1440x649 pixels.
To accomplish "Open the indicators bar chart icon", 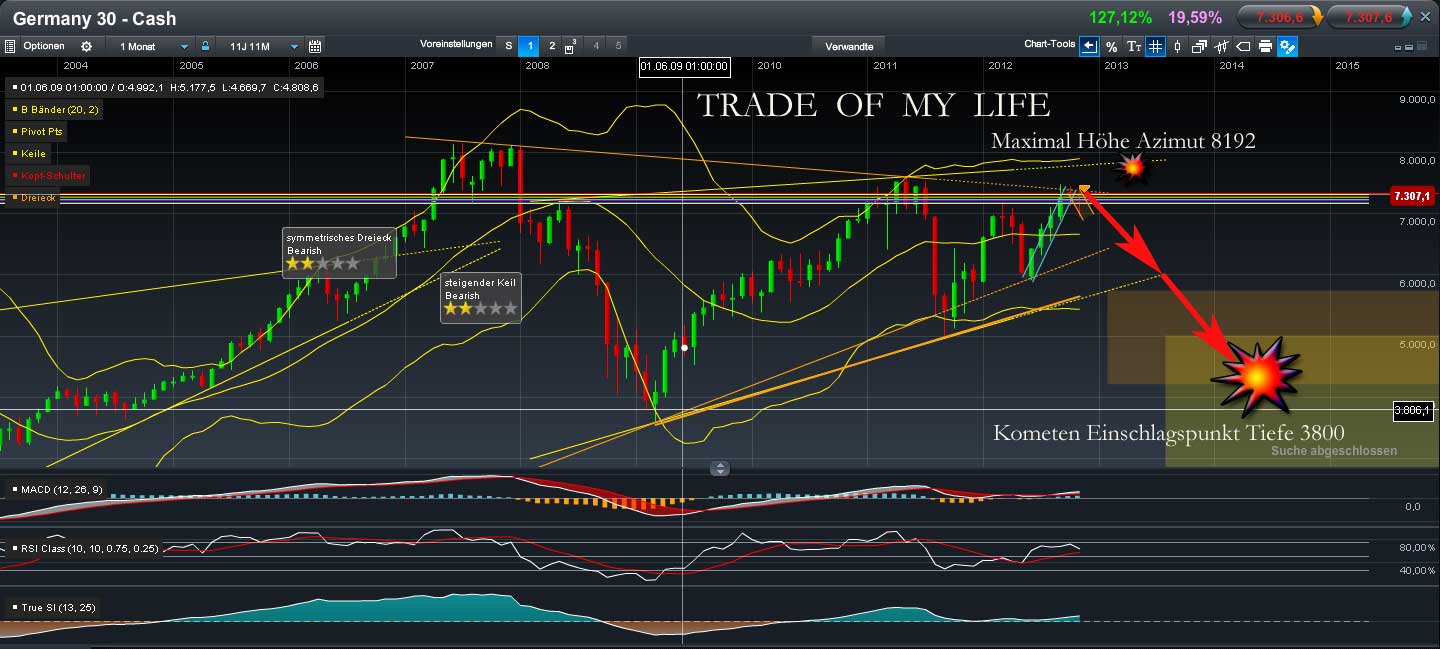I will [x=1221, y=46].
